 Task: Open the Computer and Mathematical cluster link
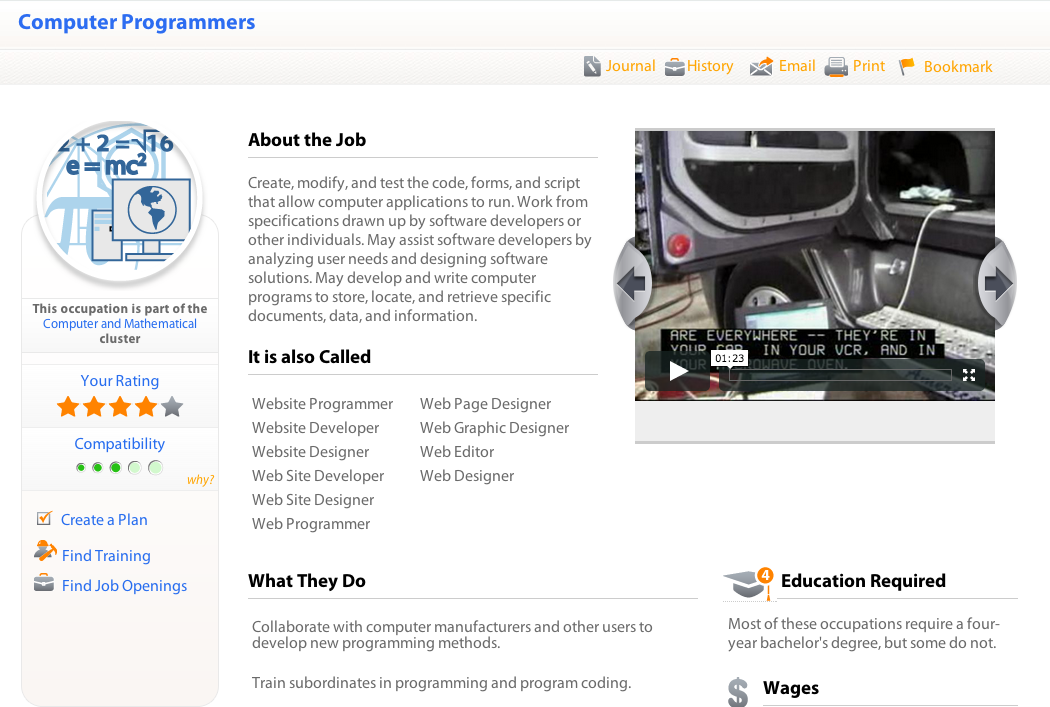[x=120, y=324]
